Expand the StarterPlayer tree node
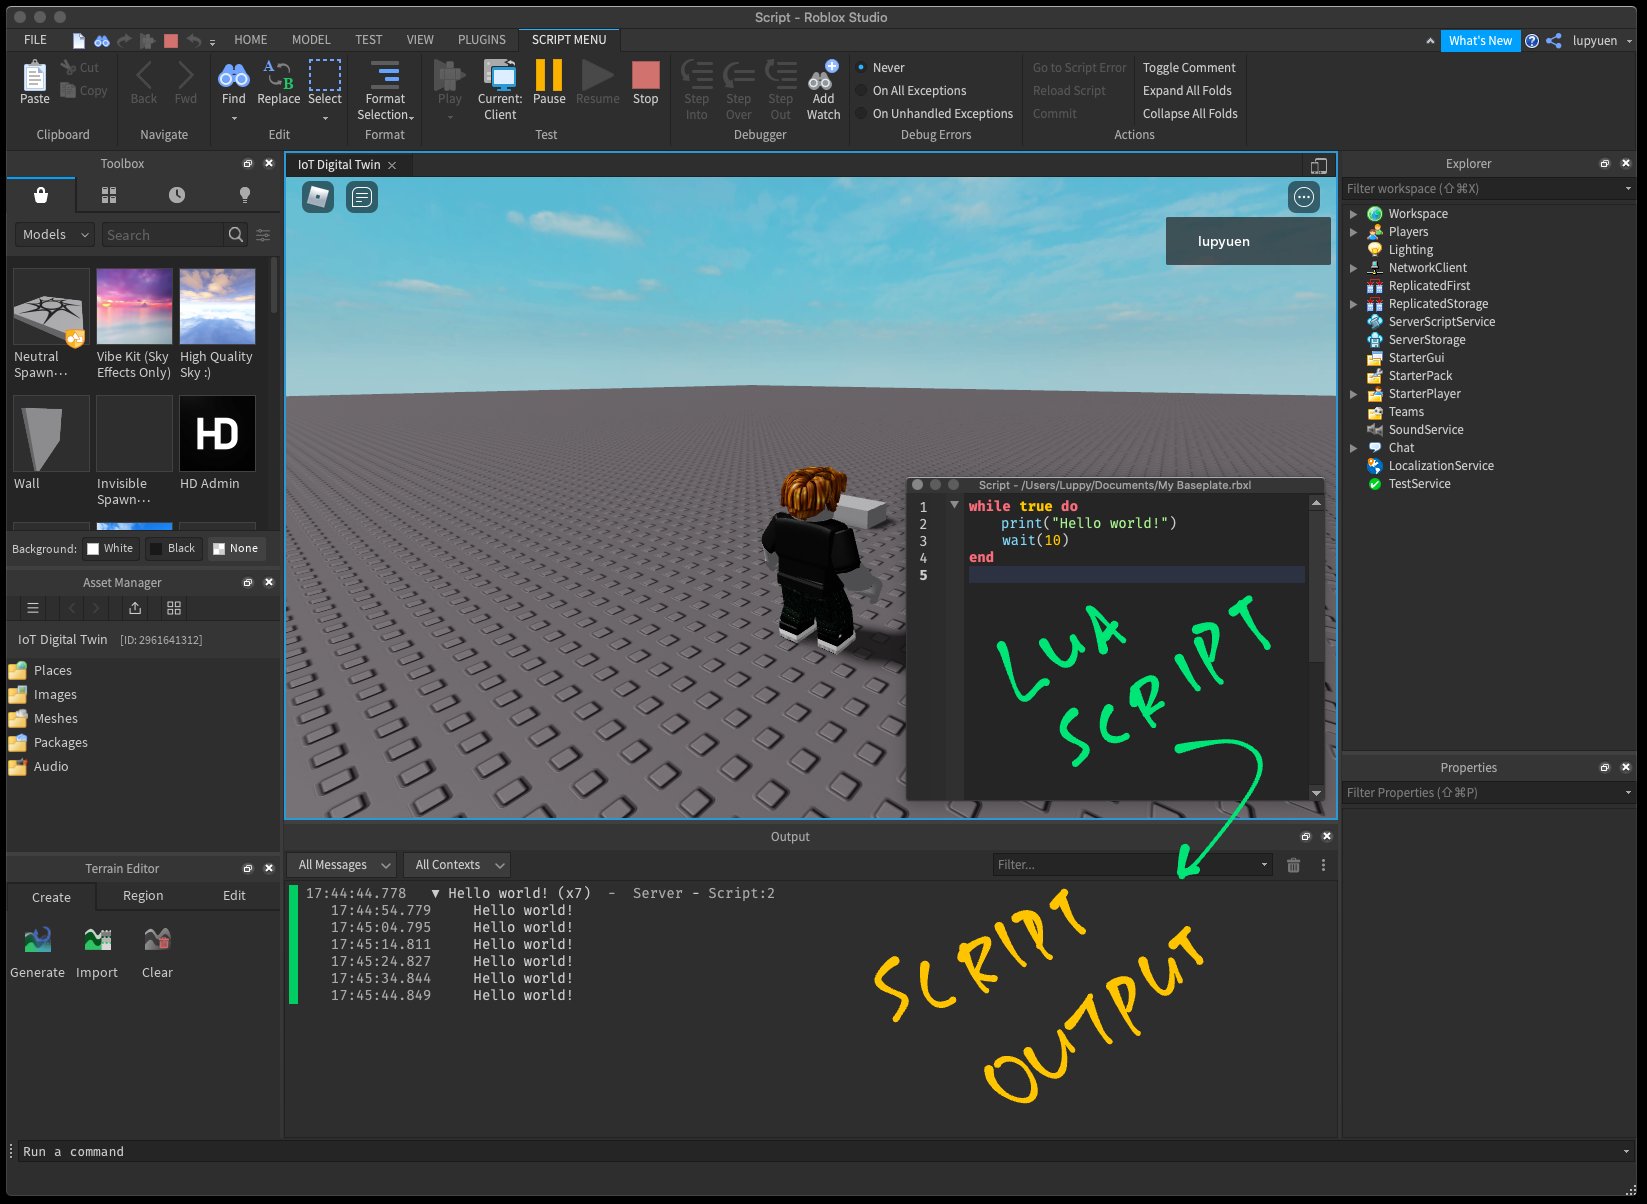The width and height of the screenshot is (1647, 1204). 1353,394
